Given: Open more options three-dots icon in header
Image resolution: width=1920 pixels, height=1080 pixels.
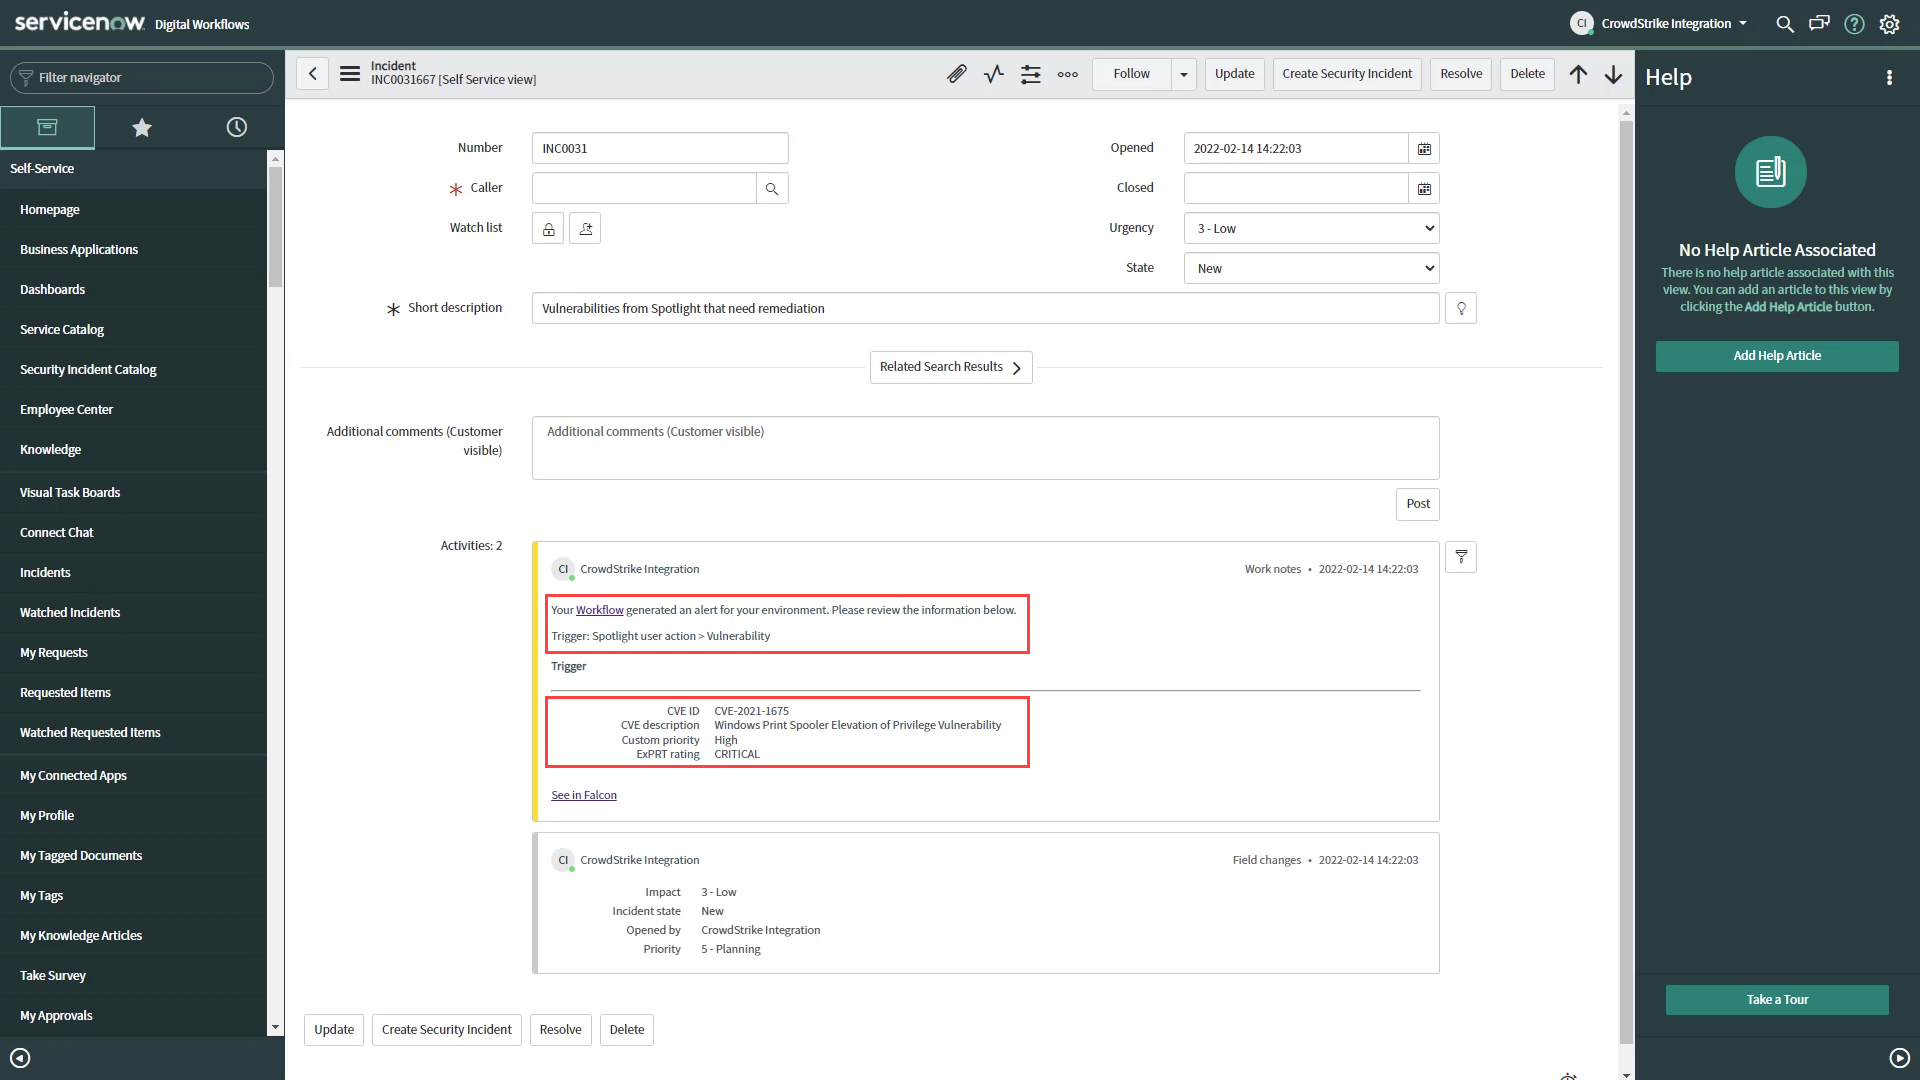Looking at the screenshot, I should pos(1068,74).
